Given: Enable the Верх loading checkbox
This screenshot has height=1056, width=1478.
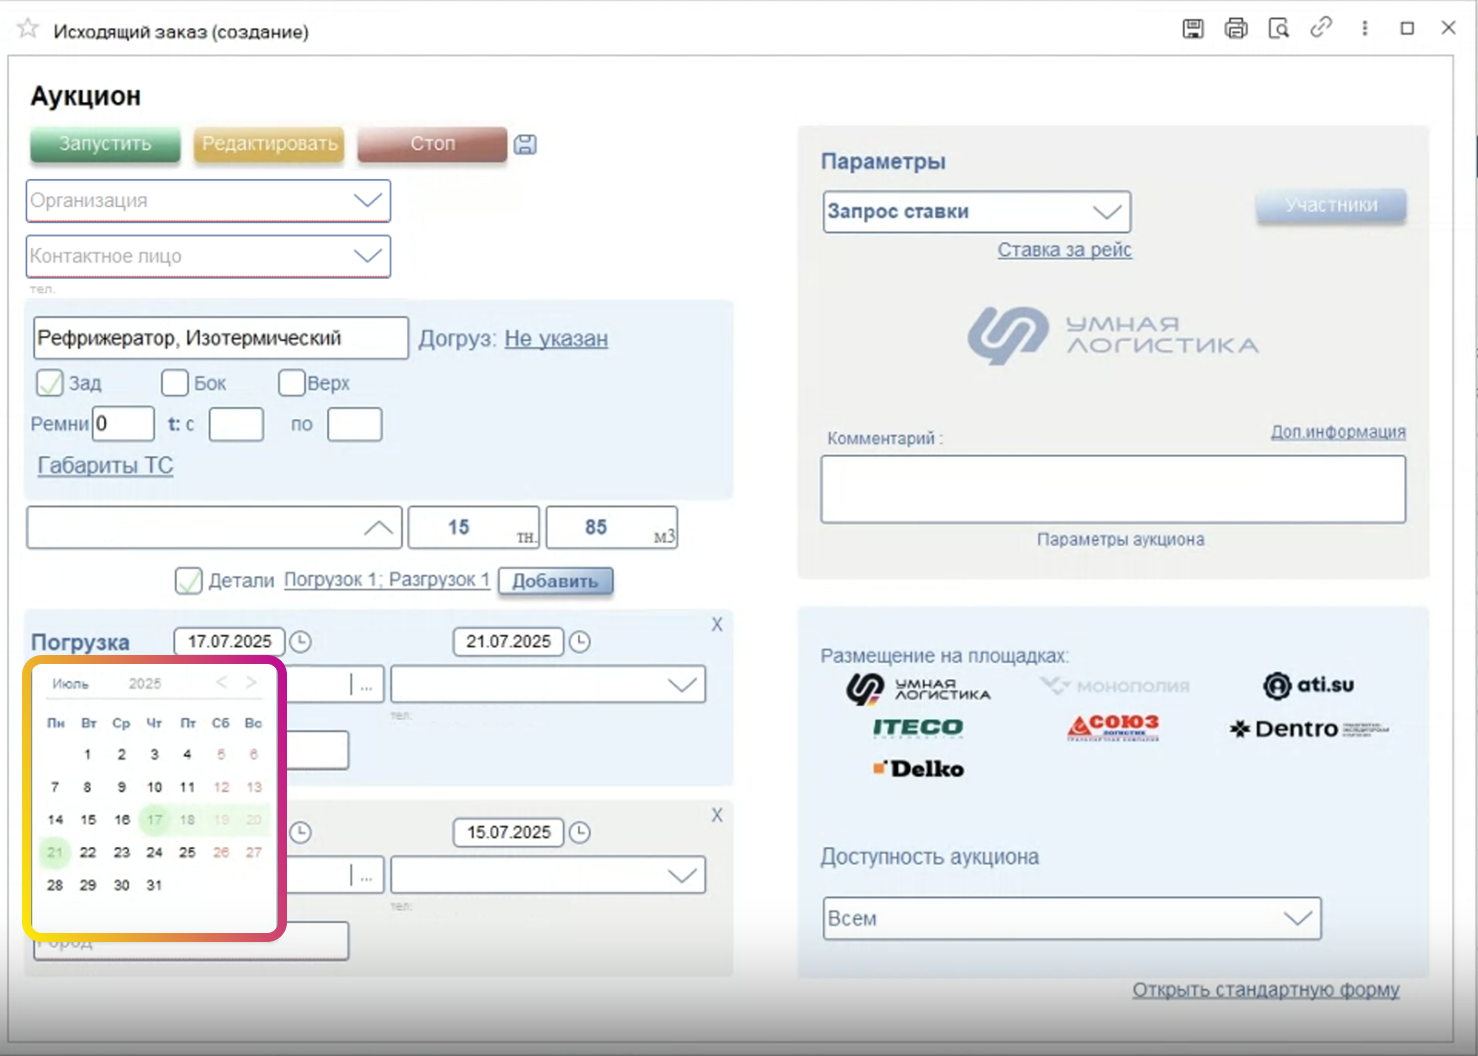Looking at the screenshot, I should click(x=292, y=383).
